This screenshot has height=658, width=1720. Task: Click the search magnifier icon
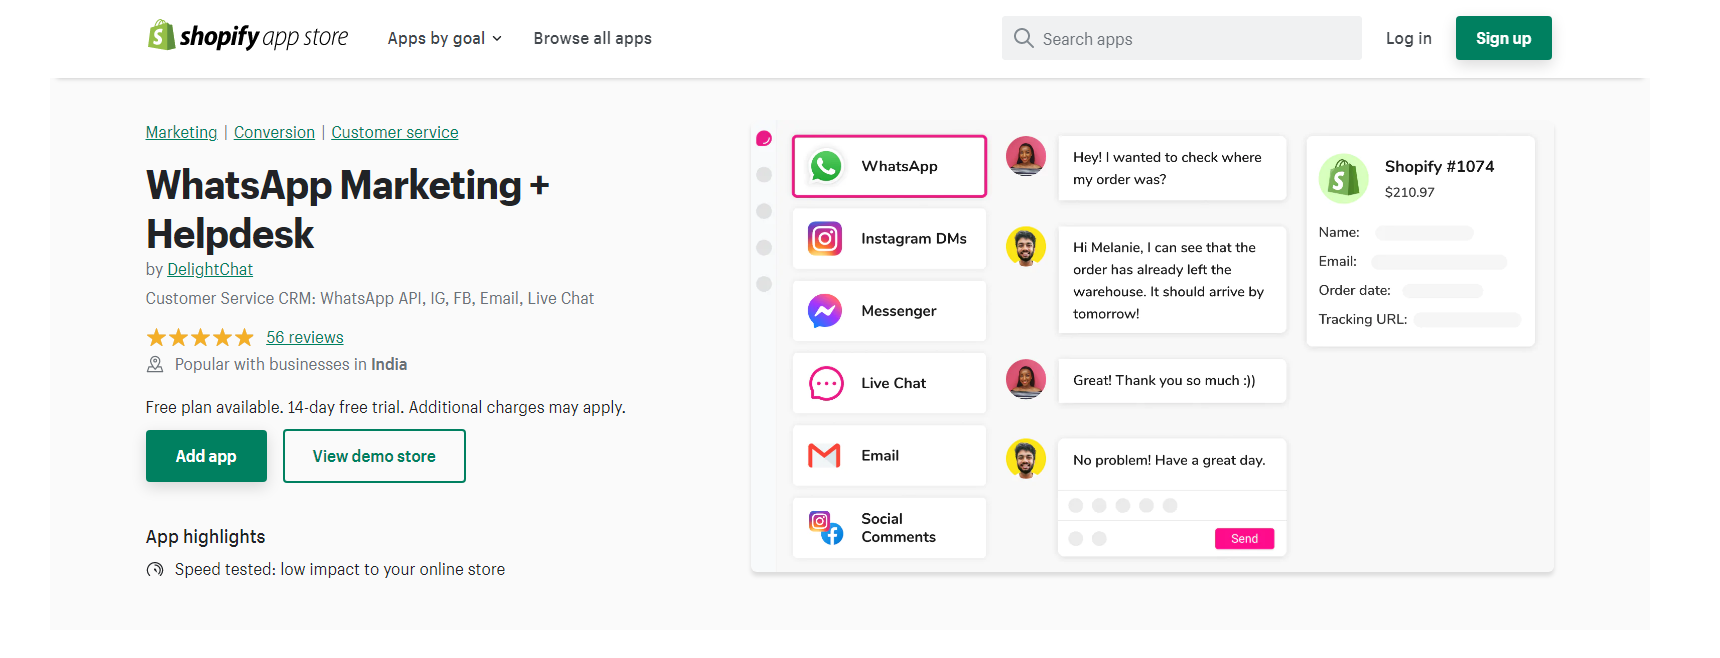coord(1023,38)
